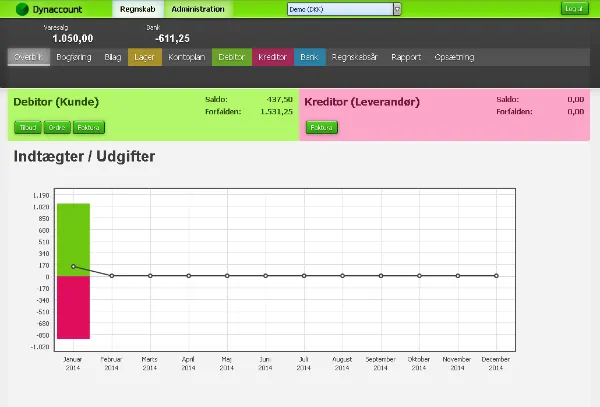Click the Debitor (Kunde) heading

click(56, 102)
